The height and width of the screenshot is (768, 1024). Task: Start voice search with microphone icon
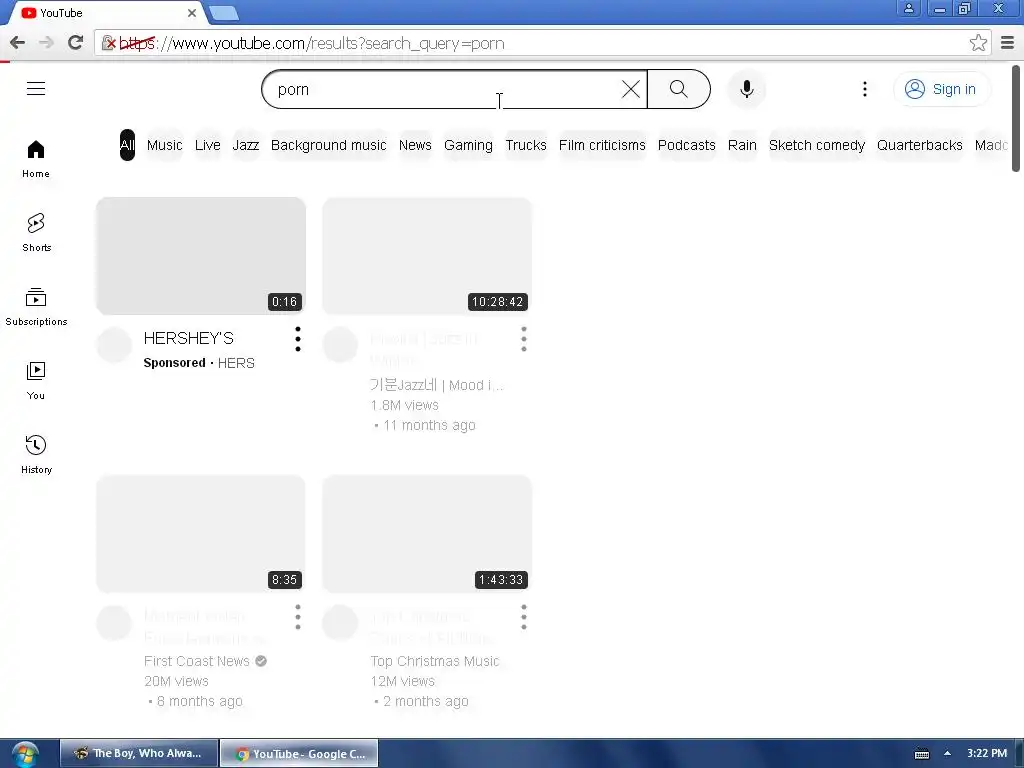pos(746,89)
